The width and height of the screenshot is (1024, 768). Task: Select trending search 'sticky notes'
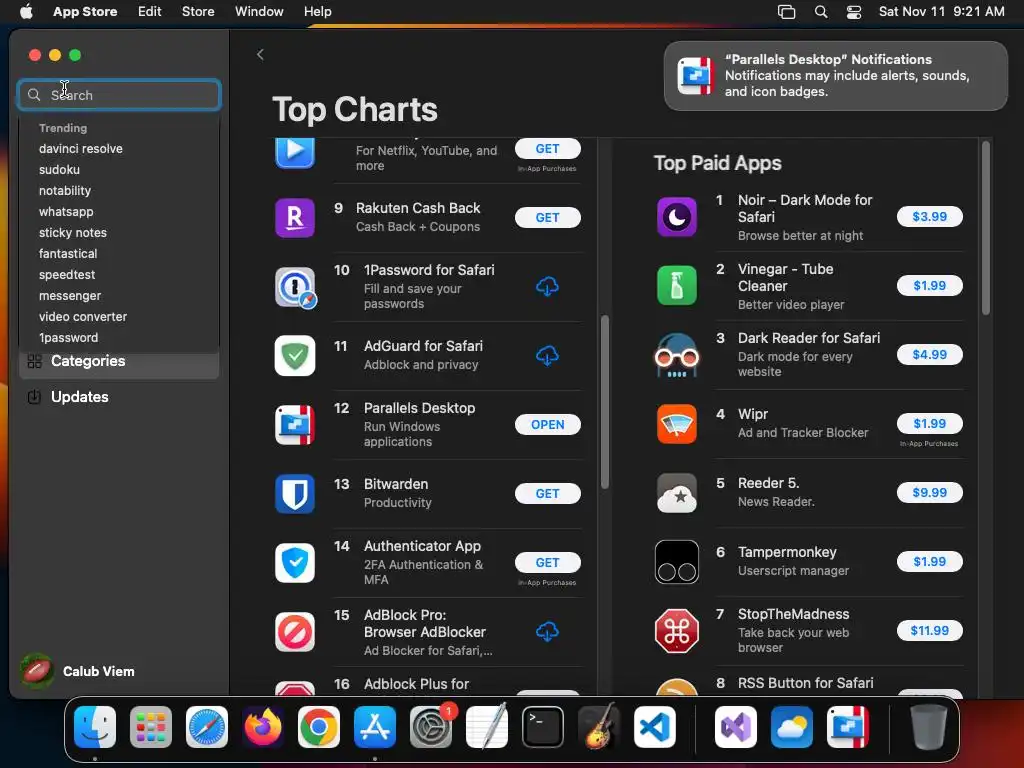[72, 232]
